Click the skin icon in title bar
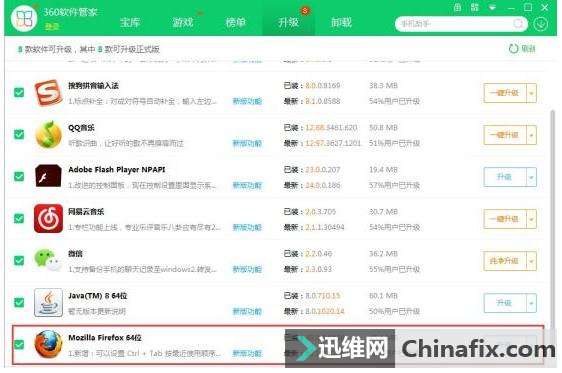The width and height of the screenshot is (562, 373). 457,7
